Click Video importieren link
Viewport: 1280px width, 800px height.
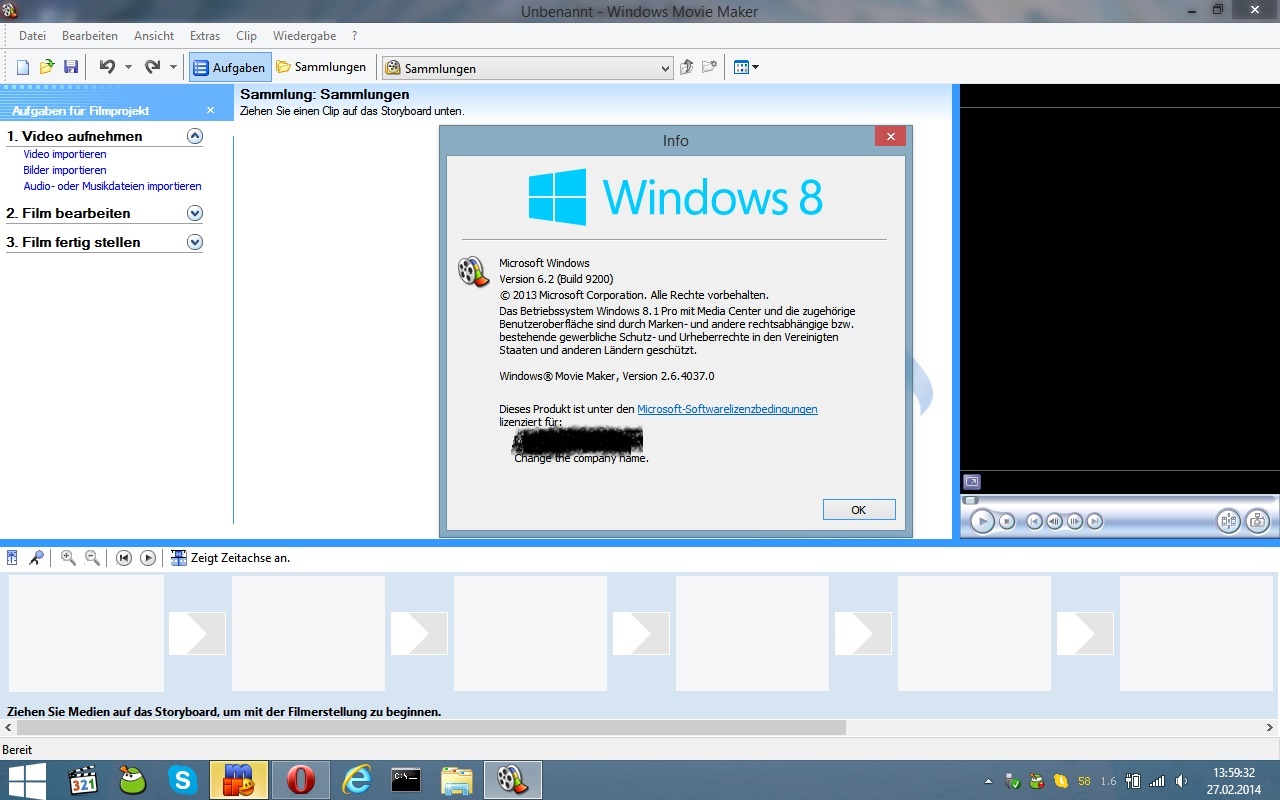(65, 154)
